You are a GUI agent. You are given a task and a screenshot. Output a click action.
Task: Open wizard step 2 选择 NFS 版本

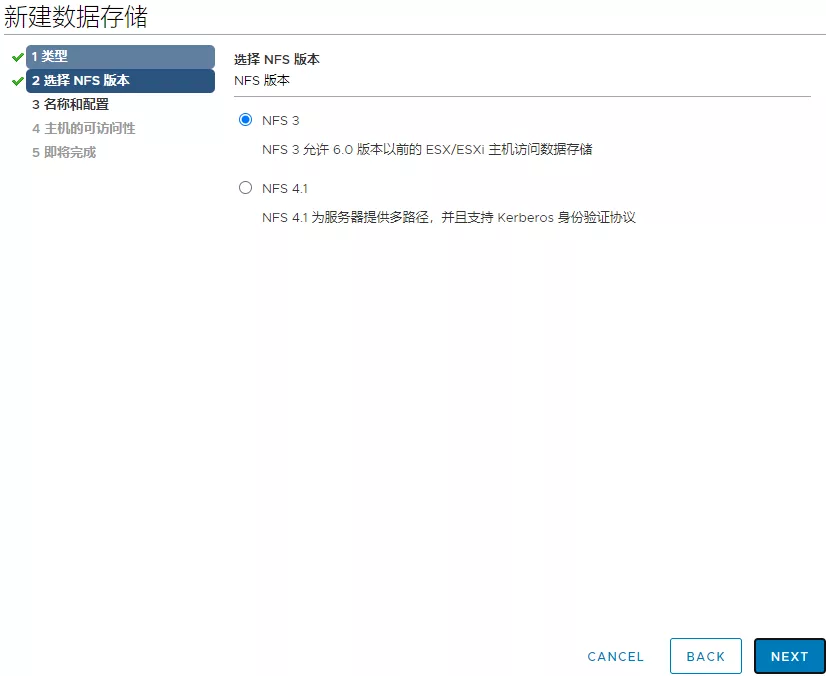click(x=120, y=81)
